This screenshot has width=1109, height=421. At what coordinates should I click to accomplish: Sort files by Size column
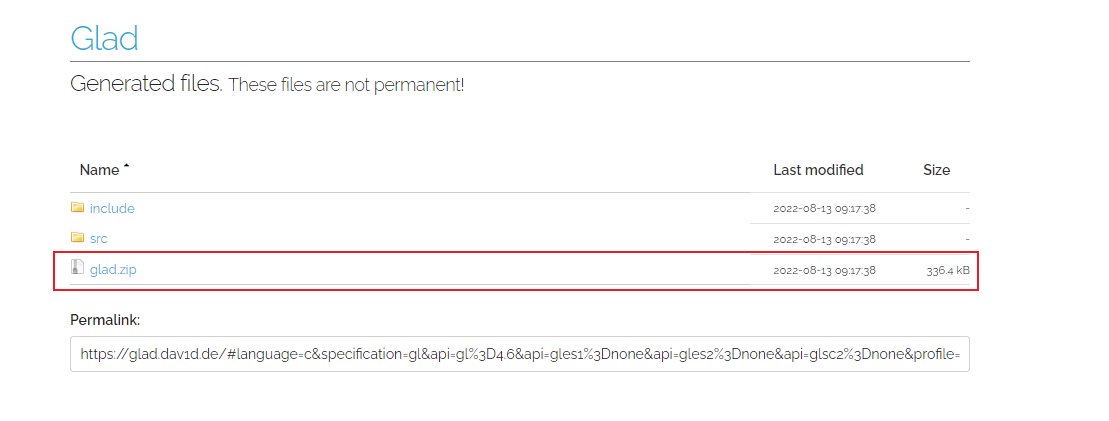[936, 170]
